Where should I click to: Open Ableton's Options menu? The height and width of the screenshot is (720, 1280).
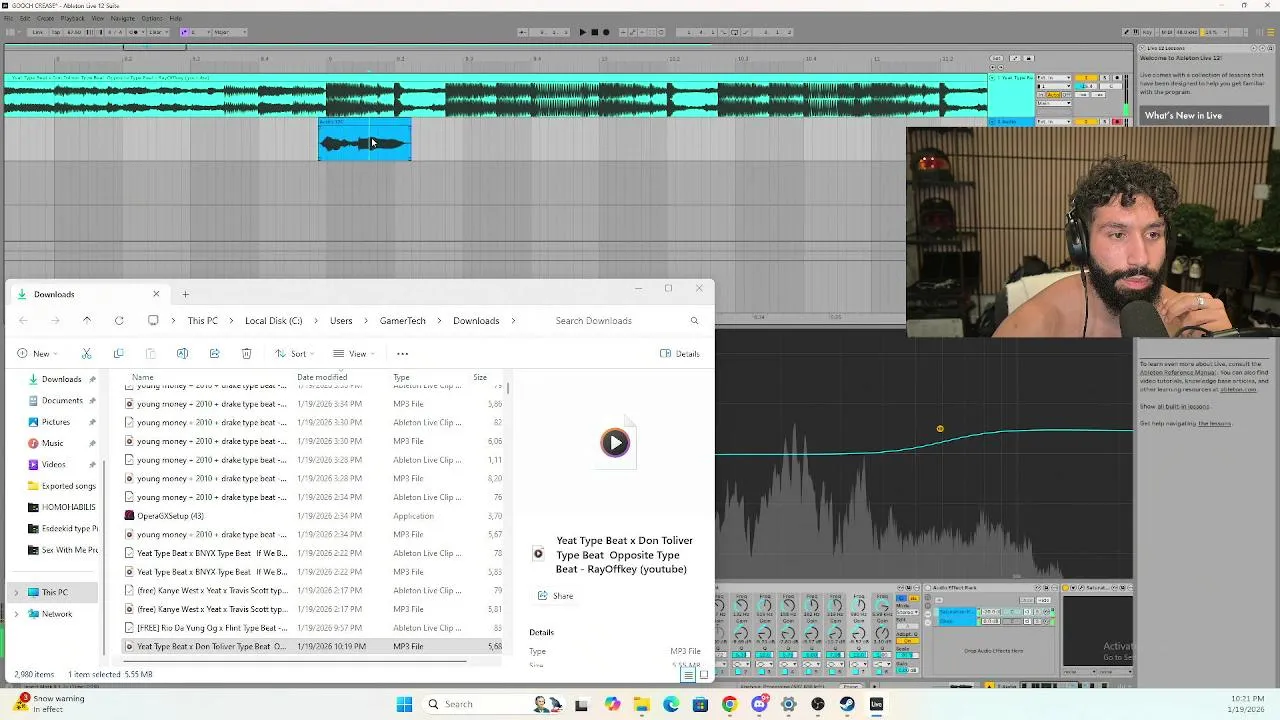152,18
